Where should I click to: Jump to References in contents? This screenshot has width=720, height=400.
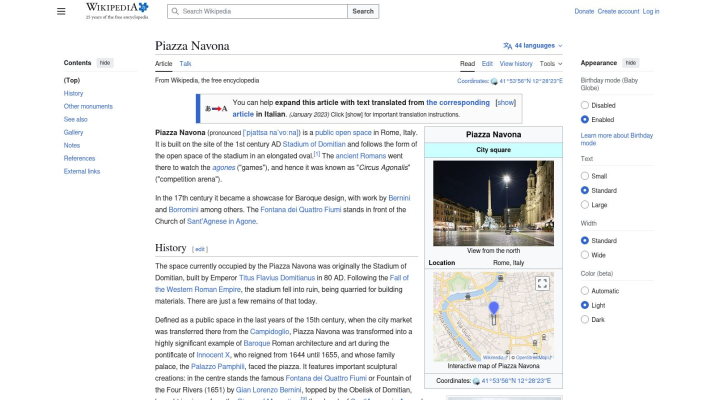79,158
